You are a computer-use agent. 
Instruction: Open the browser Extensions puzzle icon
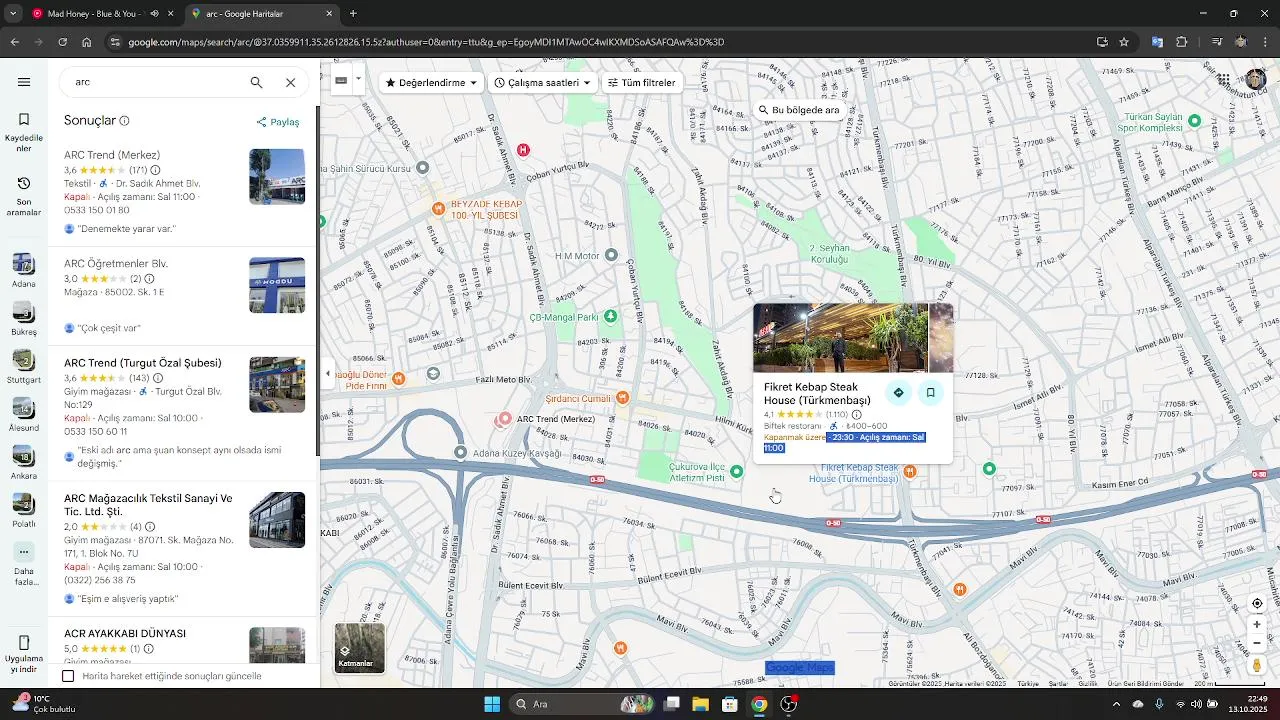click(1181, 42)
